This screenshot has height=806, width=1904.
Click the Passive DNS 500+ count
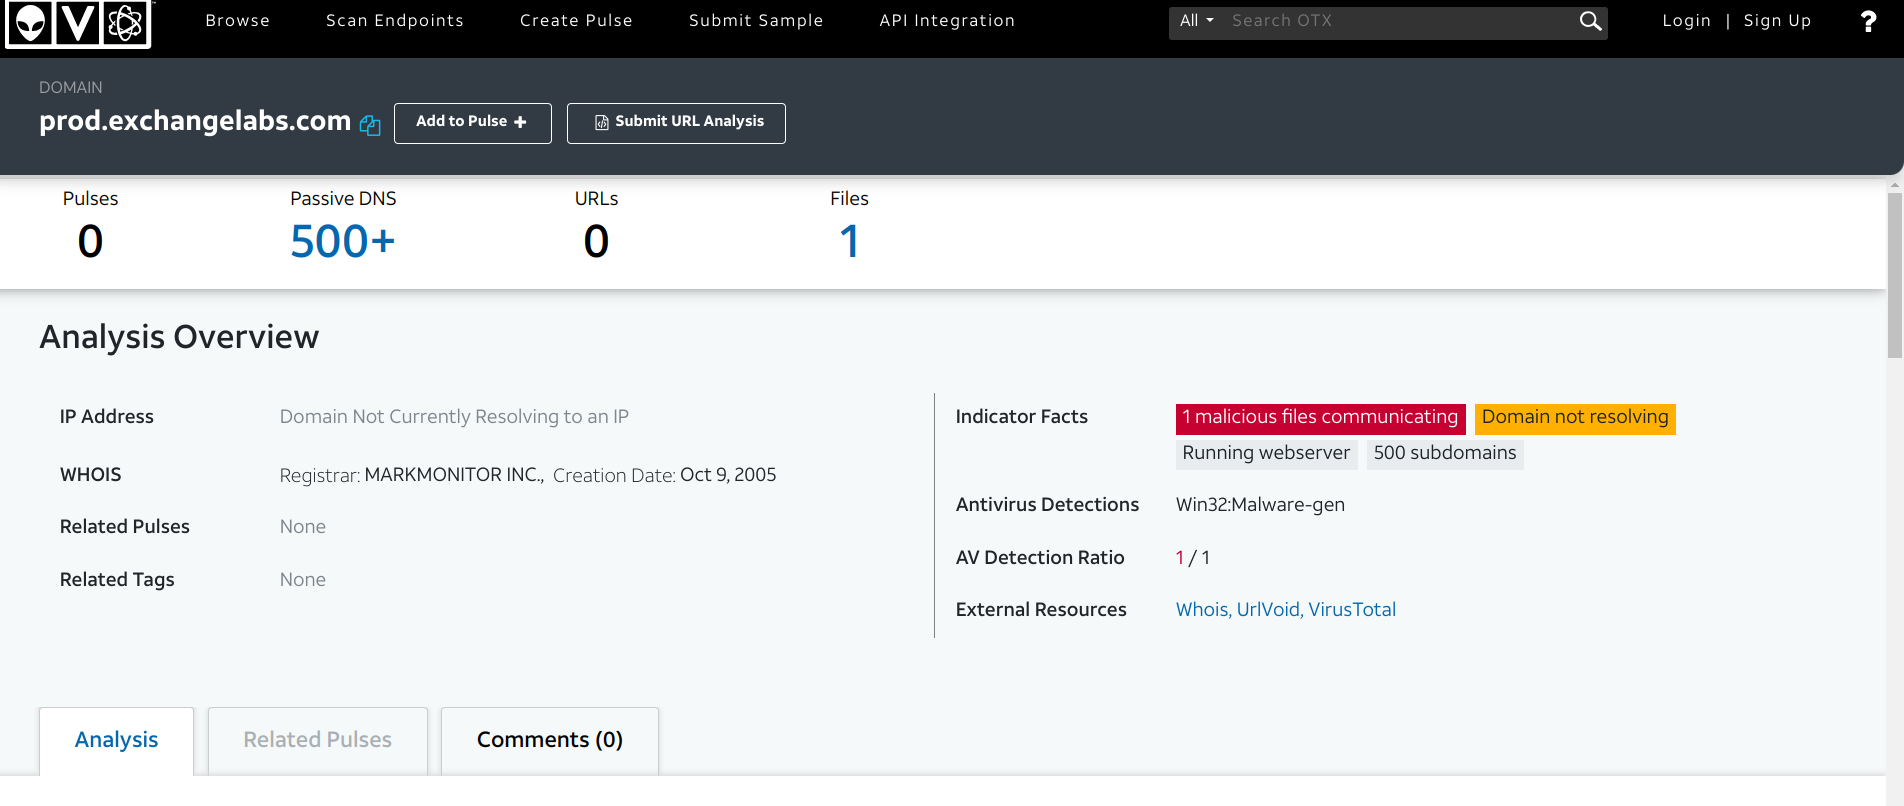(x=342, y=241)
